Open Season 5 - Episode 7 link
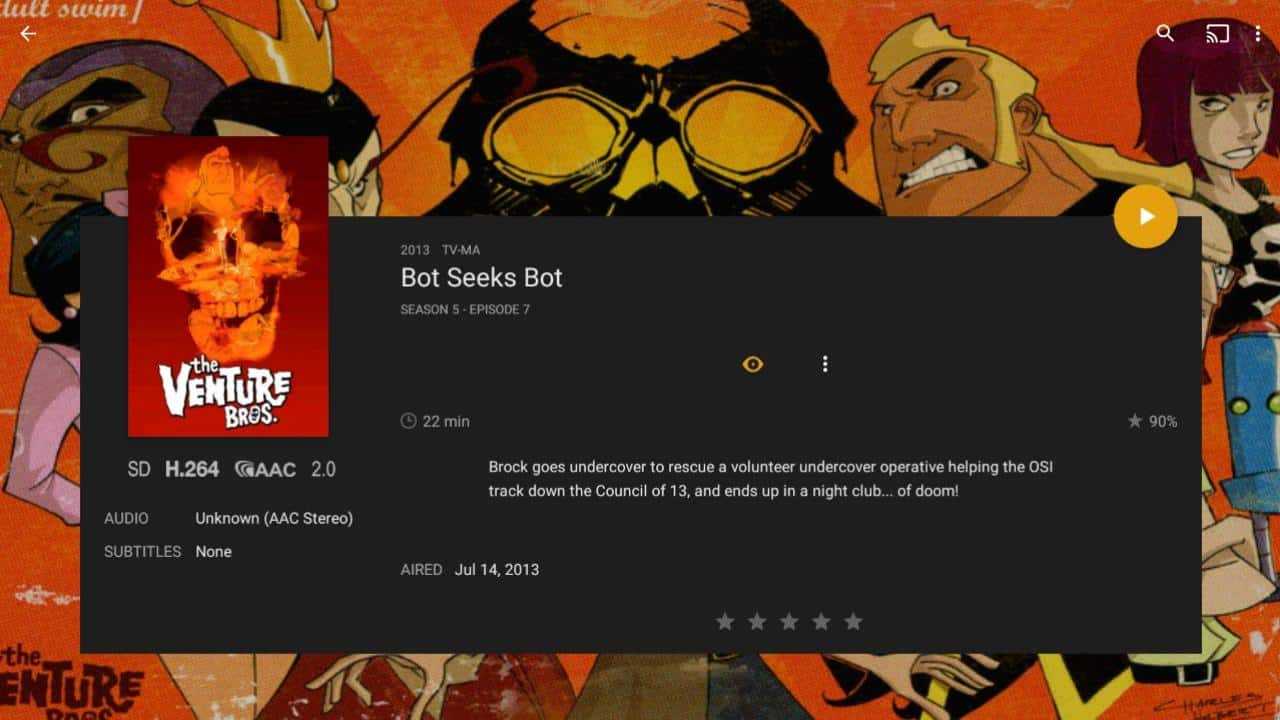 (465, 310)
